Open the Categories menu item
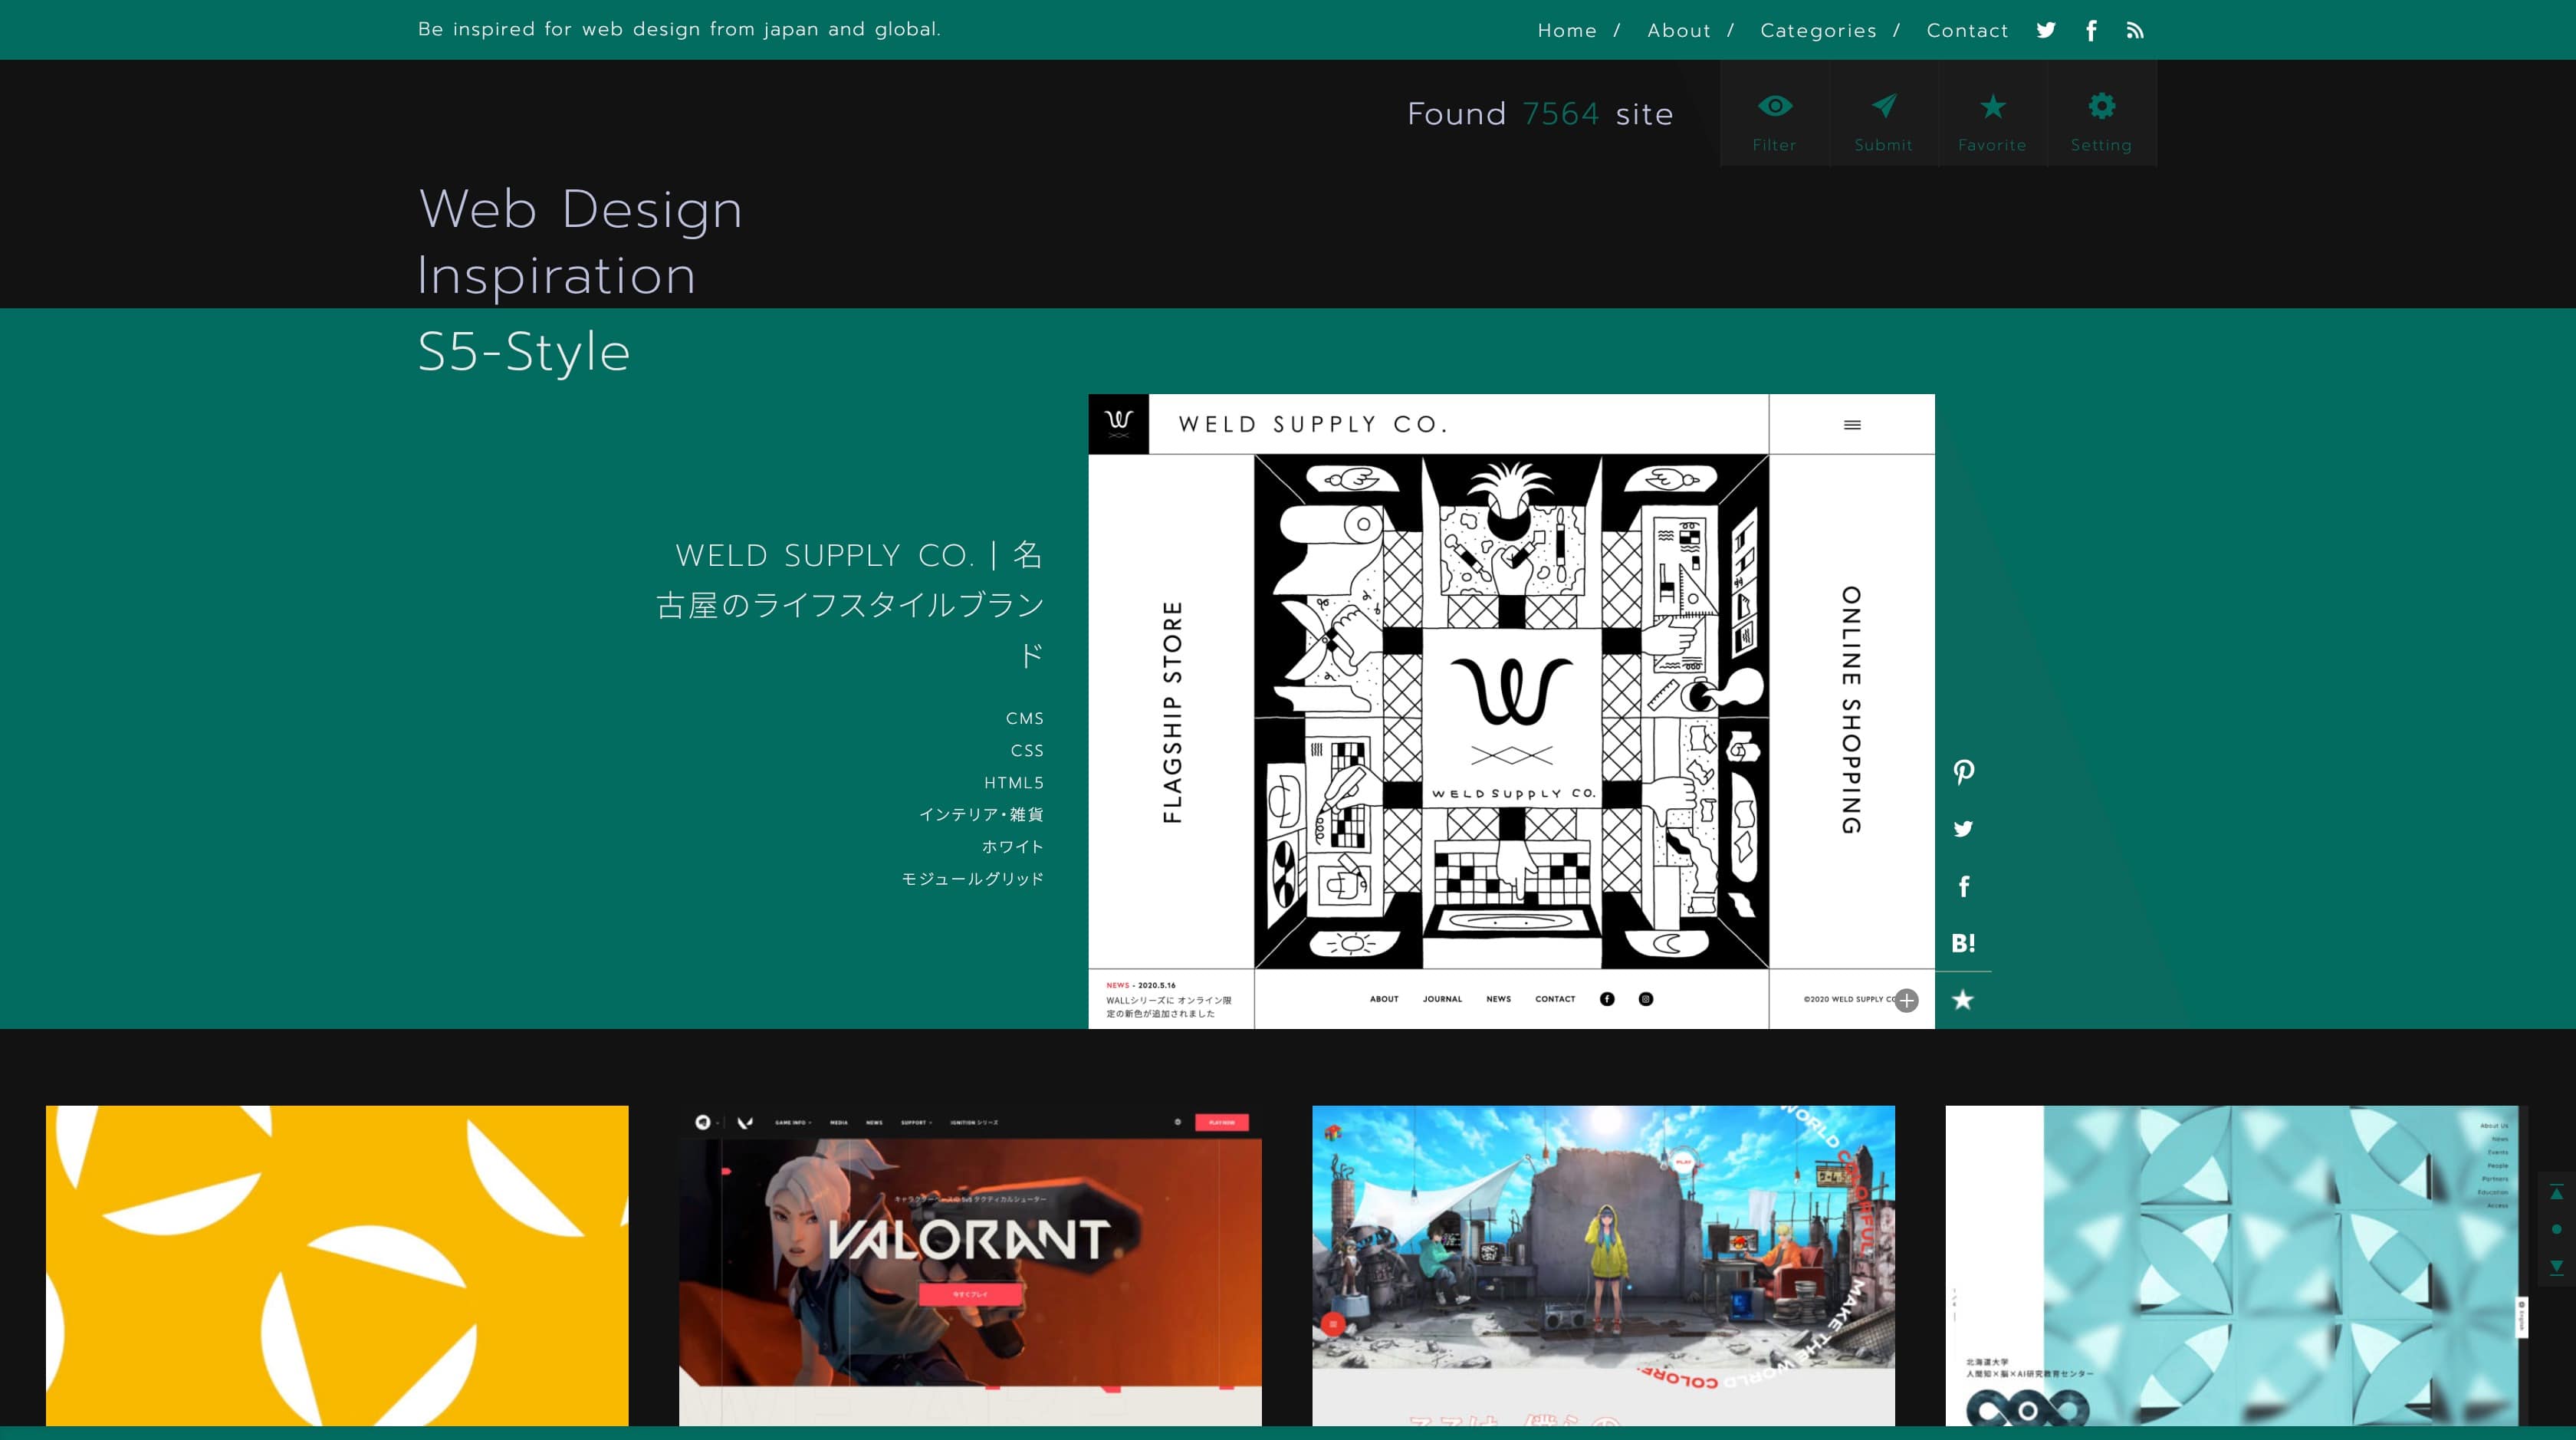 [1818, 31]
